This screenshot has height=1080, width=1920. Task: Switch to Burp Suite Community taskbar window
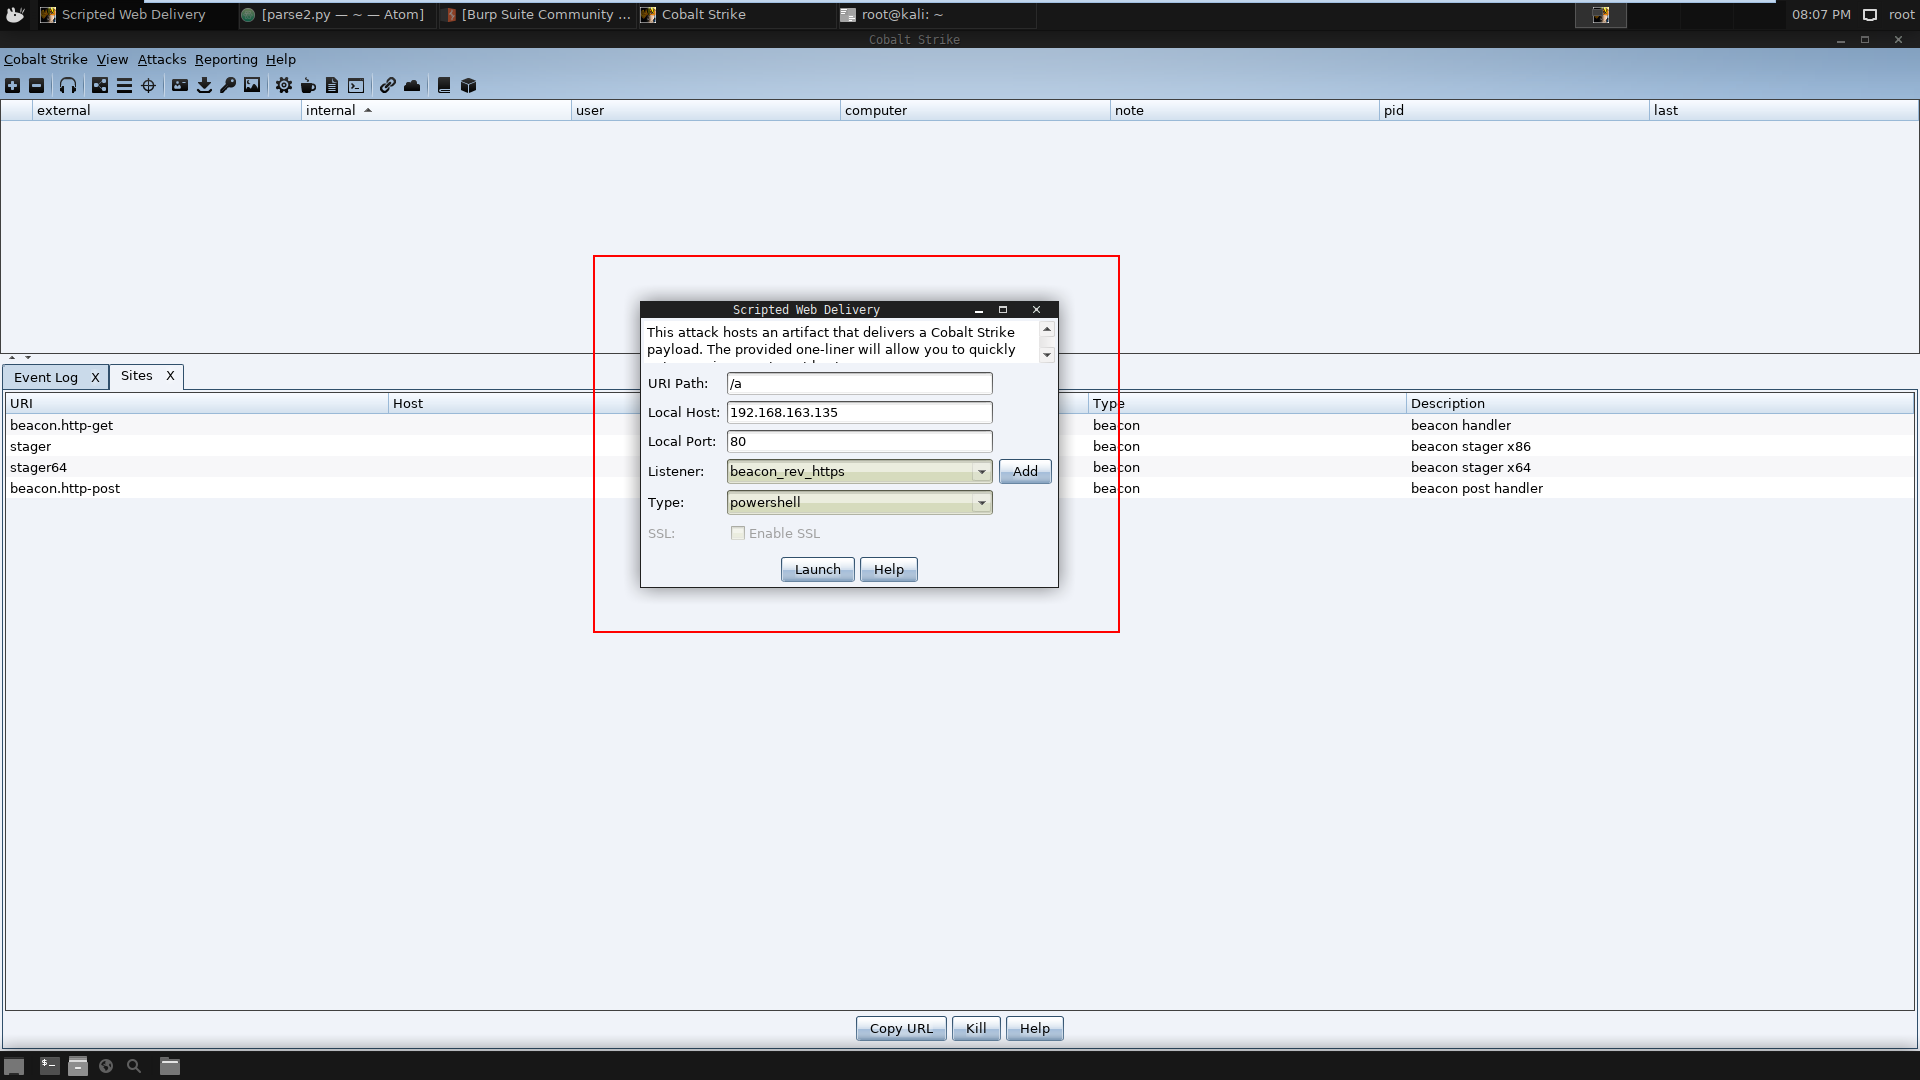[537, 15]
